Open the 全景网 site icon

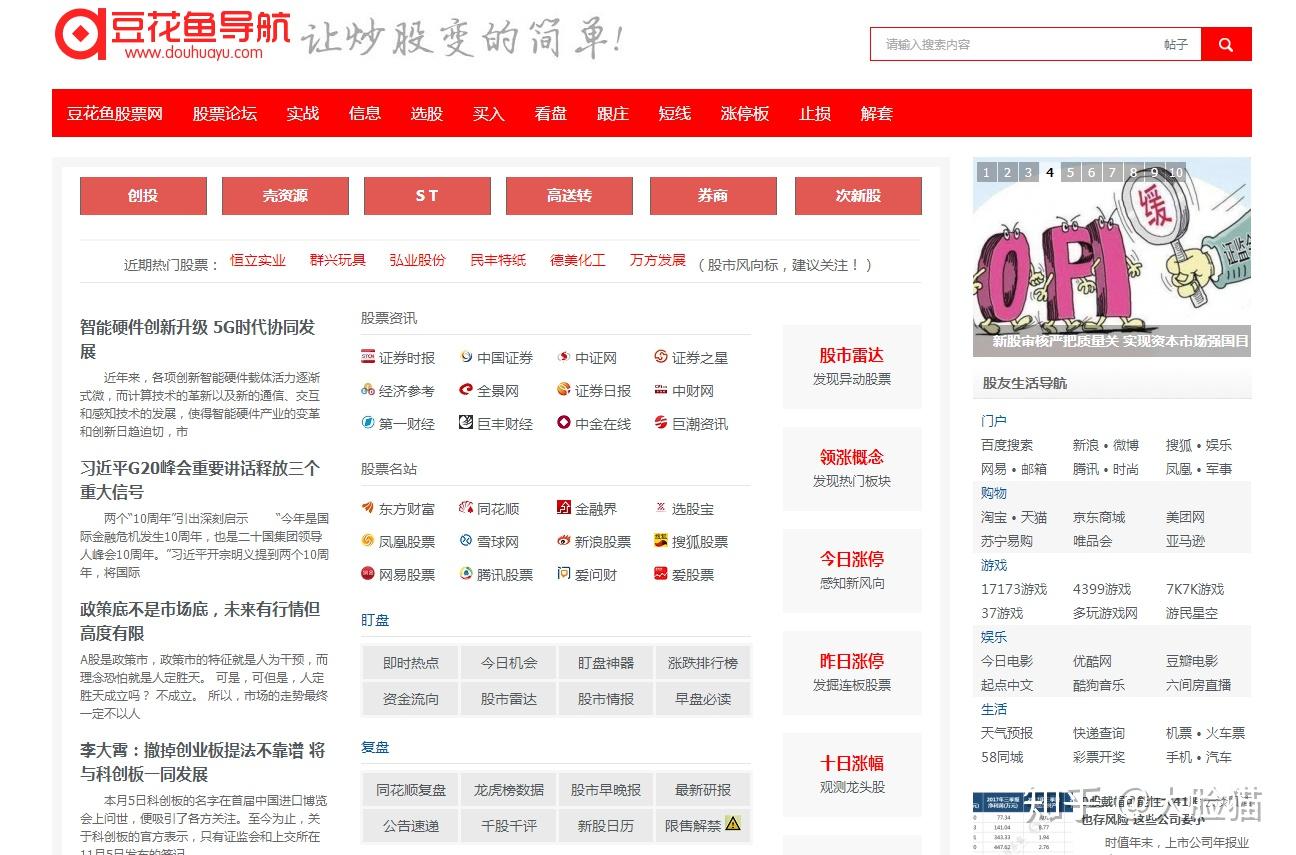tap(466, 390)
